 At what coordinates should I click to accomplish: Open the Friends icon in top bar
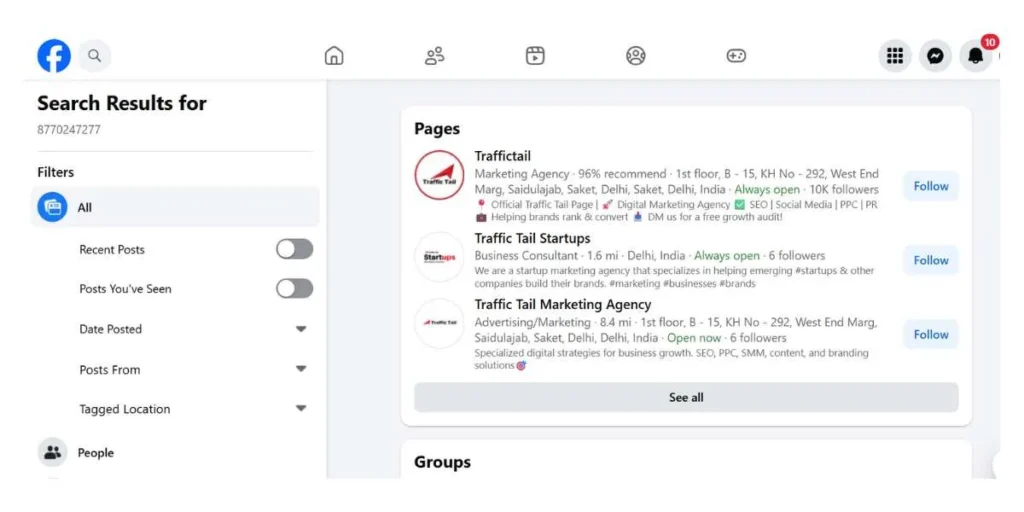pyautogui.click(x=434, y=56)
